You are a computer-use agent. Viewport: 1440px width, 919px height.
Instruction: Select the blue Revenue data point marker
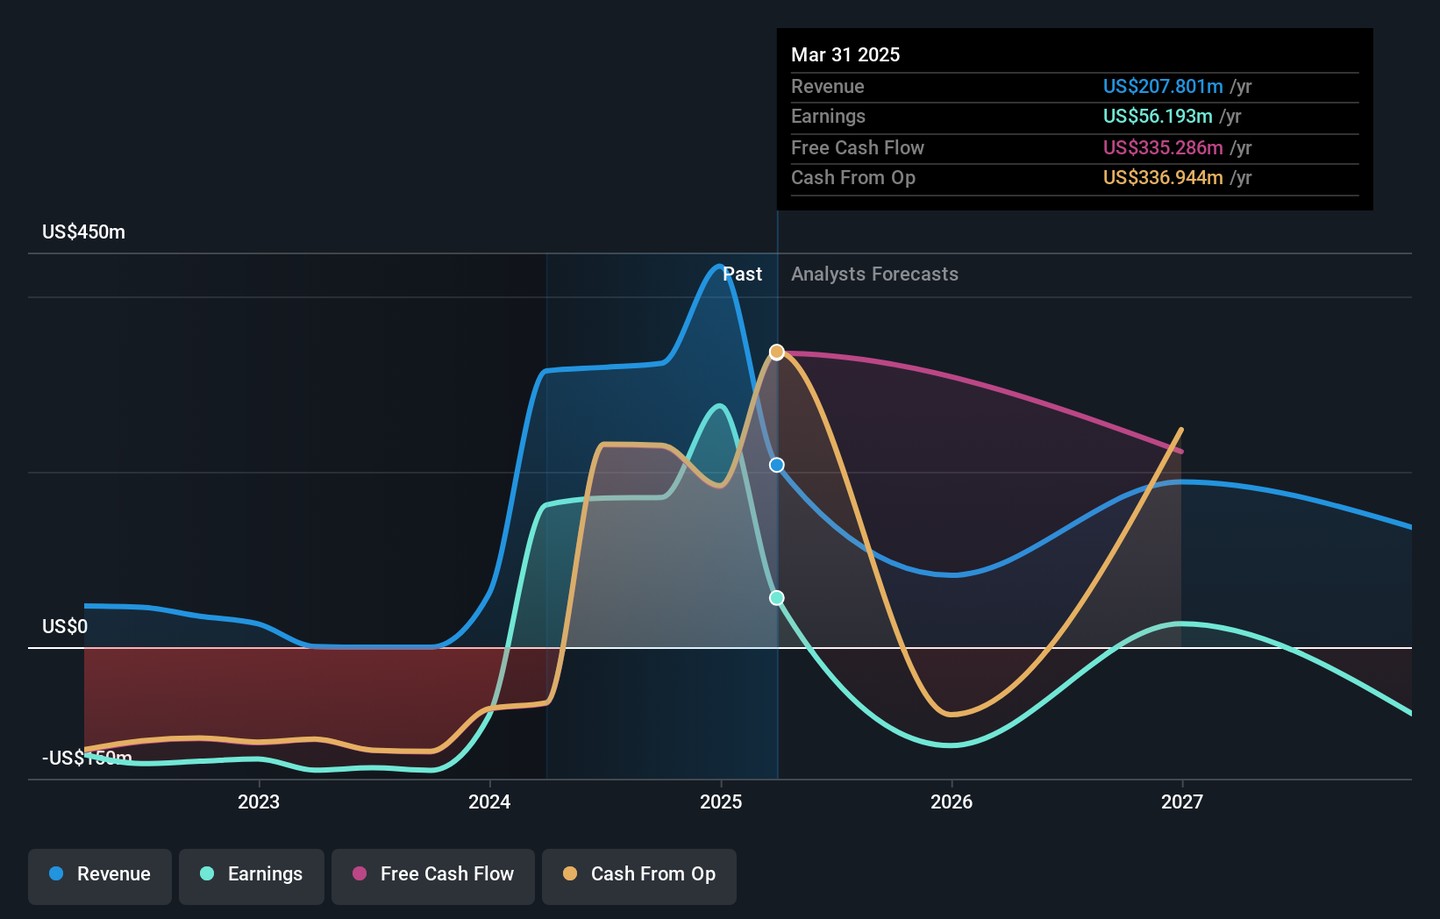pyautogui.click(x=777, y=465)
